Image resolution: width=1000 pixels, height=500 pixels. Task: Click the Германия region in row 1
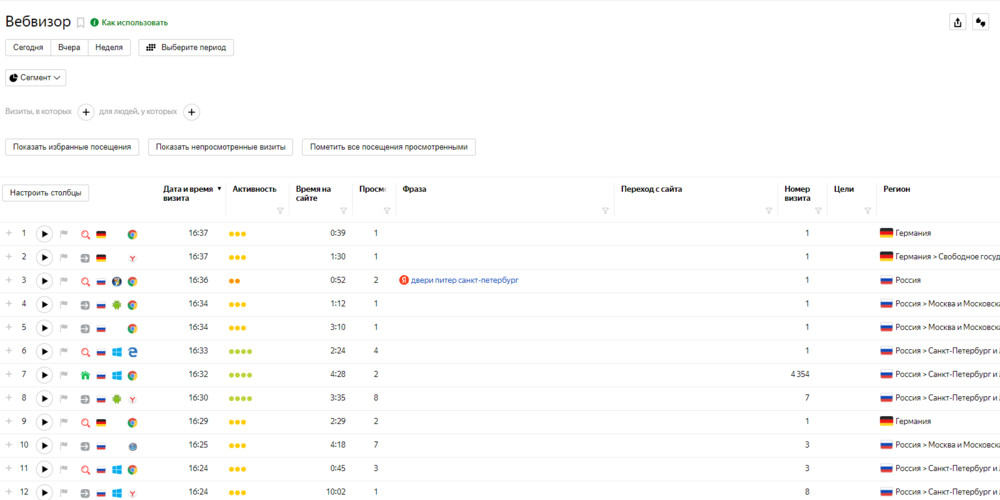912,233
